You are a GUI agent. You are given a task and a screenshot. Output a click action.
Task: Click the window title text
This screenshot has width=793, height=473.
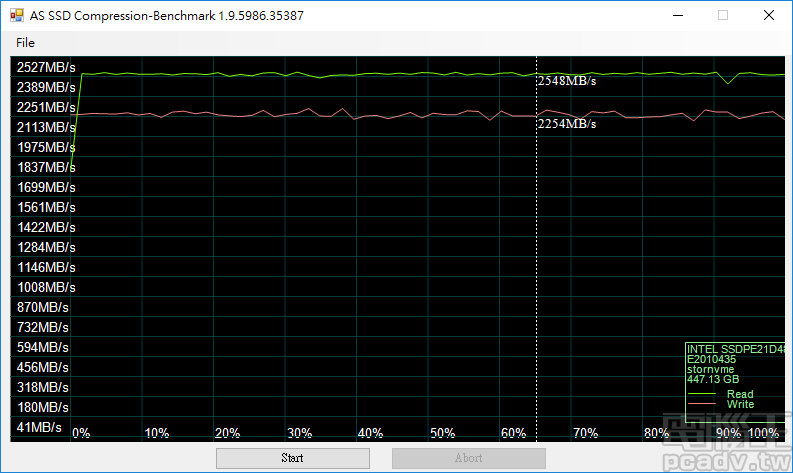click(166, 16)
